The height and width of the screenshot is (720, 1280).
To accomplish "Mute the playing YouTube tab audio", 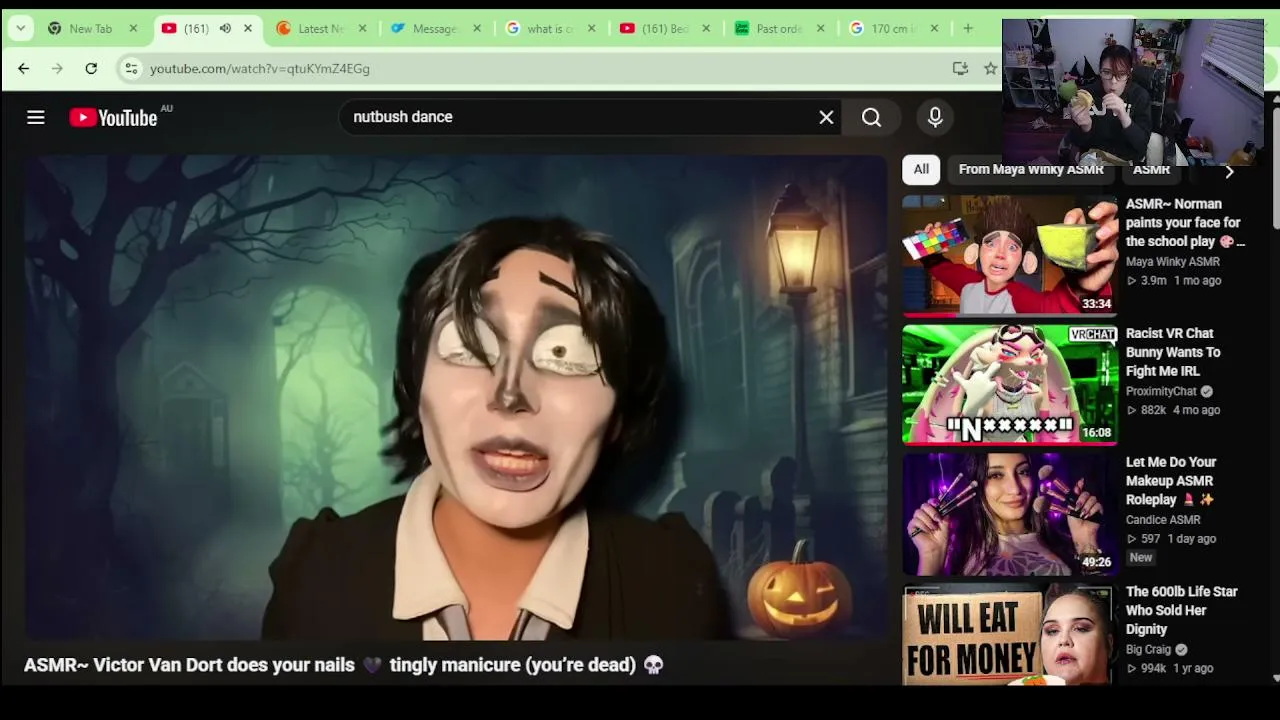I will 225,28.
